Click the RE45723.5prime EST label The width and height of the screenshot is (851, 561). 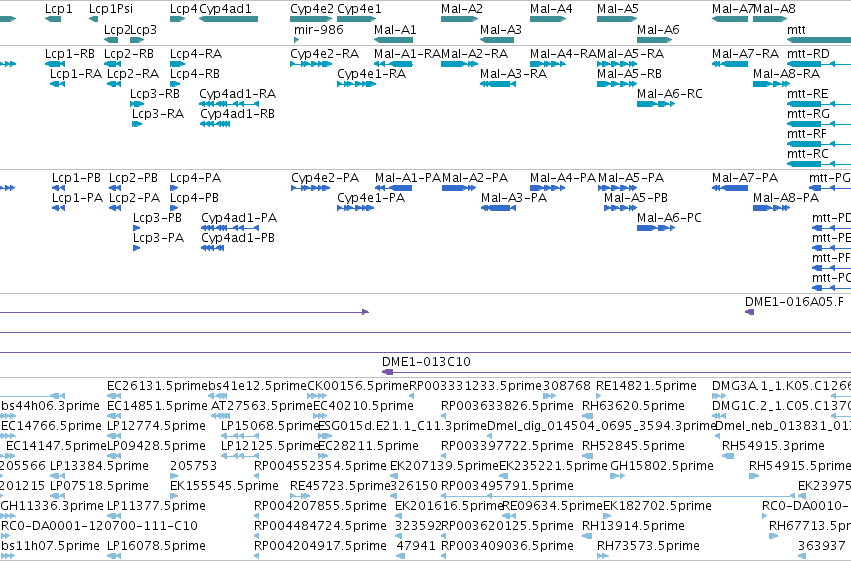coord(341,486)
